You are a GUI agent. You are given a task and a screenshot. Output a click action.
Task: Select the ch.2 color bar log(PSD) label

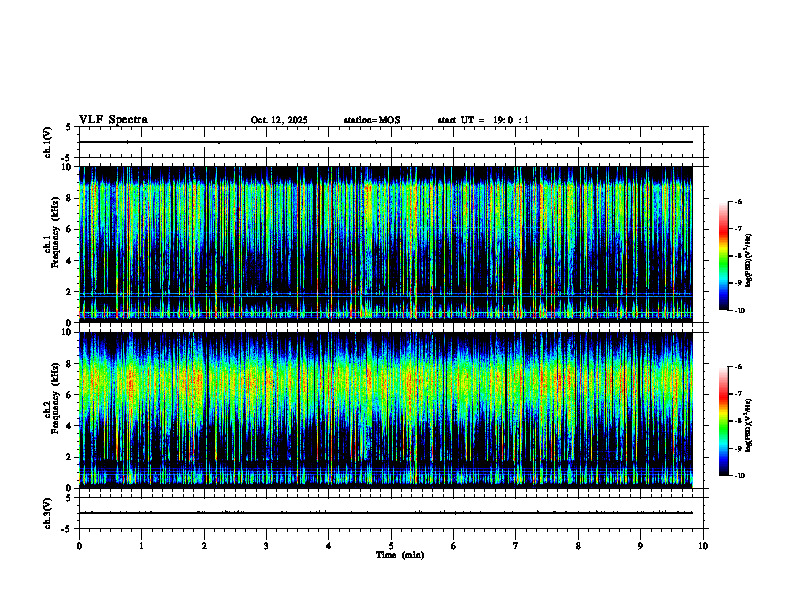tap(749, 425)
